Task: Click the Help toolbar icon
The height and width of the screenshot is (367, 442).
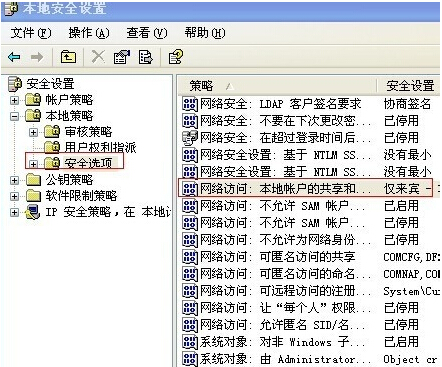Action: [176, 57]
